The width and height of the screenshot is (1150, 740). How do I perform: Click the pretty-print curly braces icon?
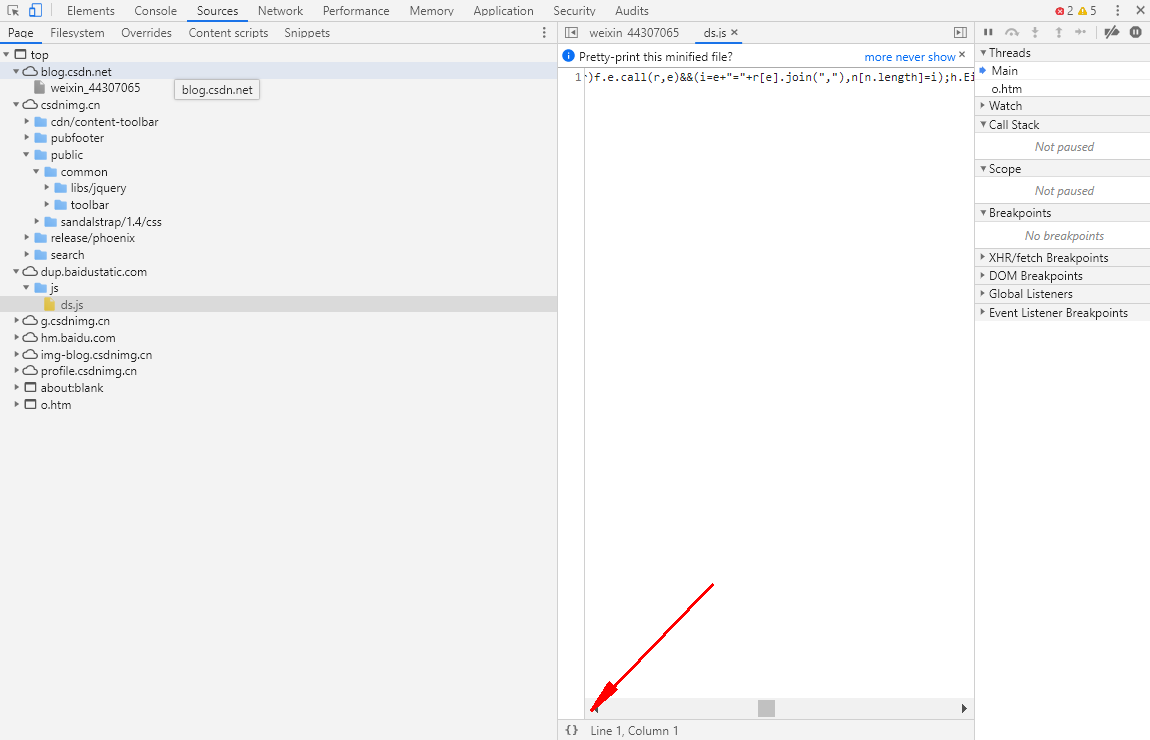coord(571,730)
